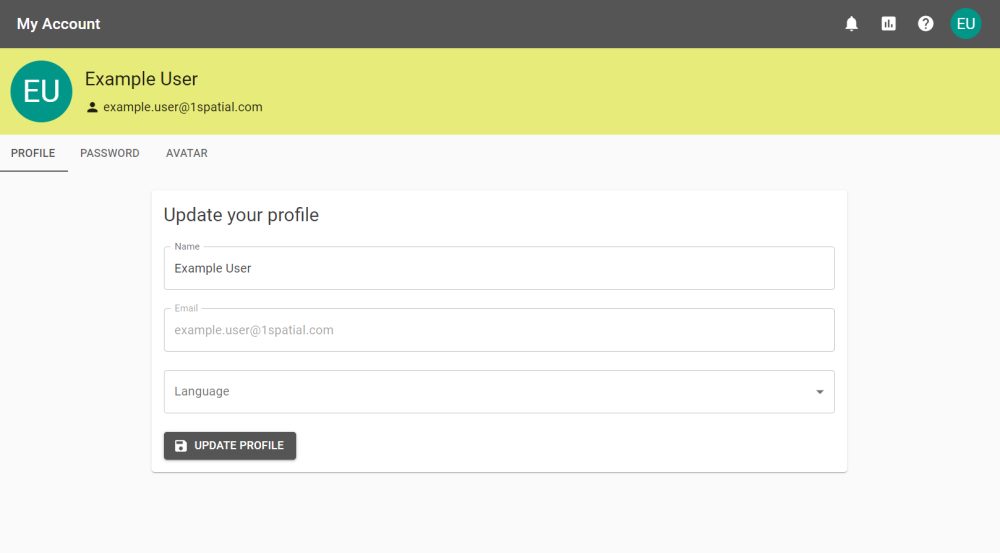Click the person icon beside header email
The height and width of the screenshot is (553, 1000).
[x=92, y=107]
